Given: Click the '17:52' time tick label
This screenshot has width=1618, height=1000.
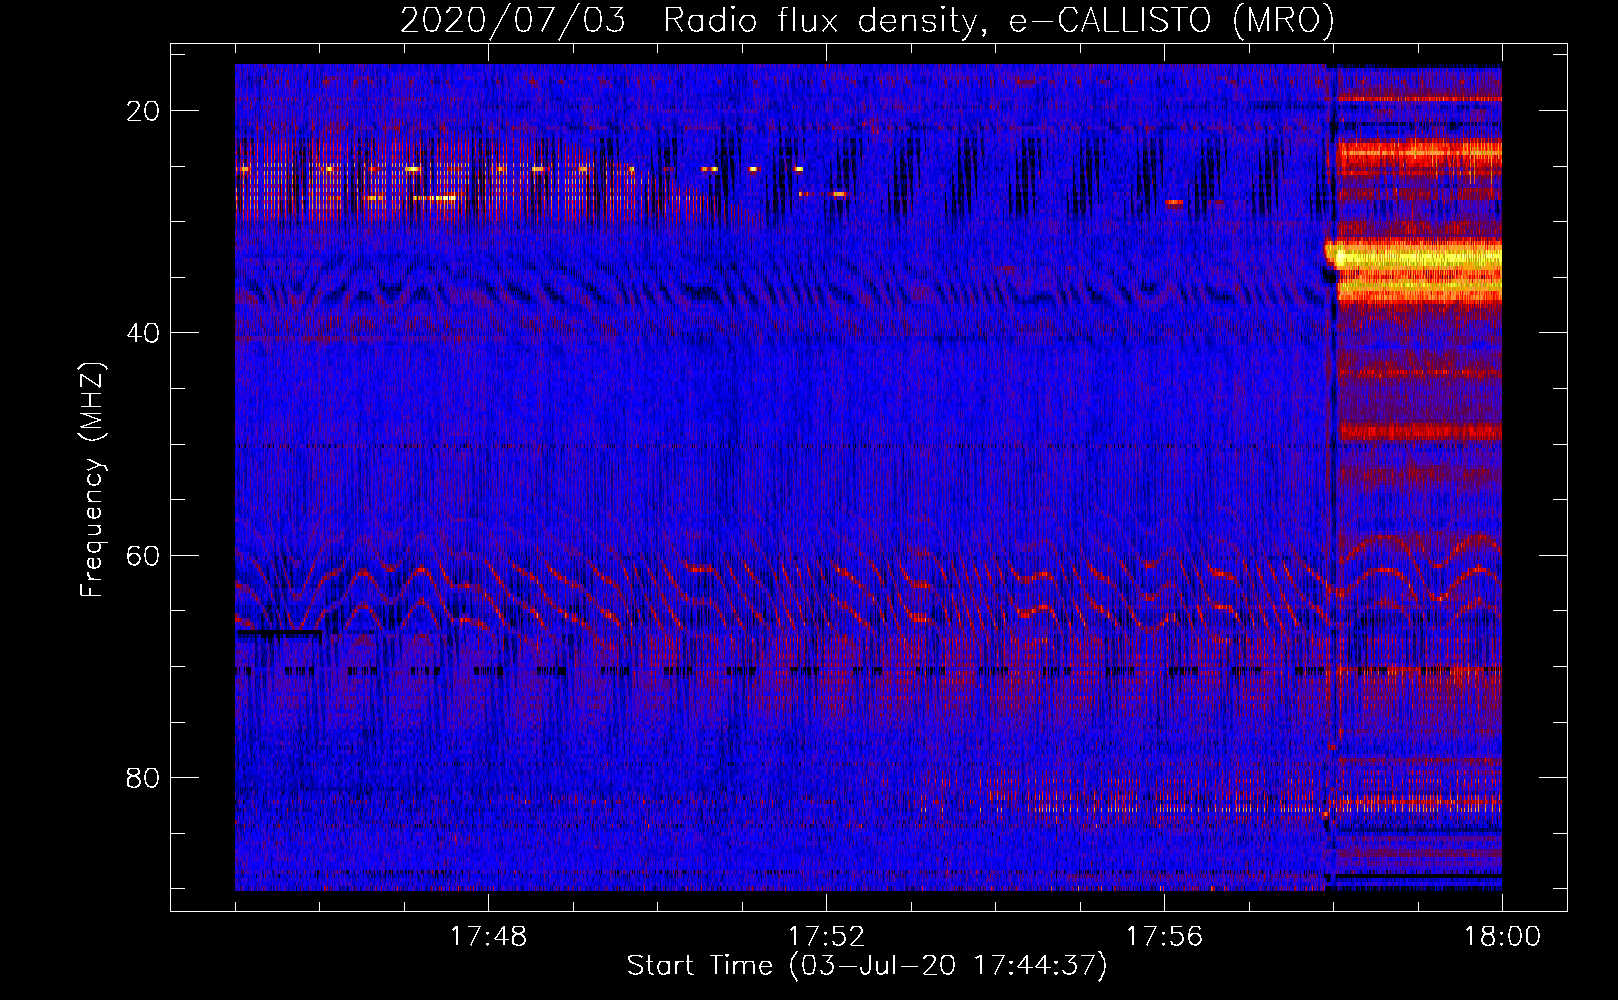Looking at the screenshot, I should [826, 937].
